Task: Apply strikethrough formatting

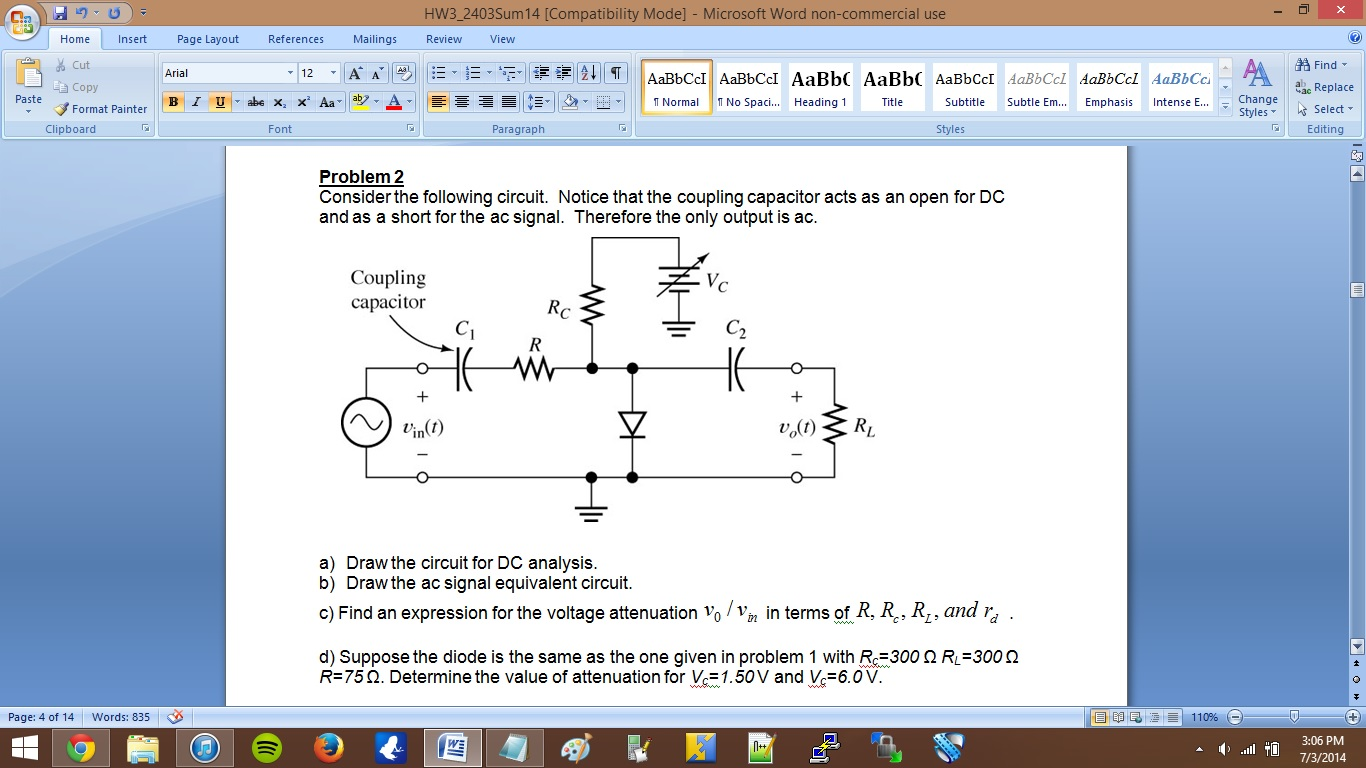Action: point(256,102)
